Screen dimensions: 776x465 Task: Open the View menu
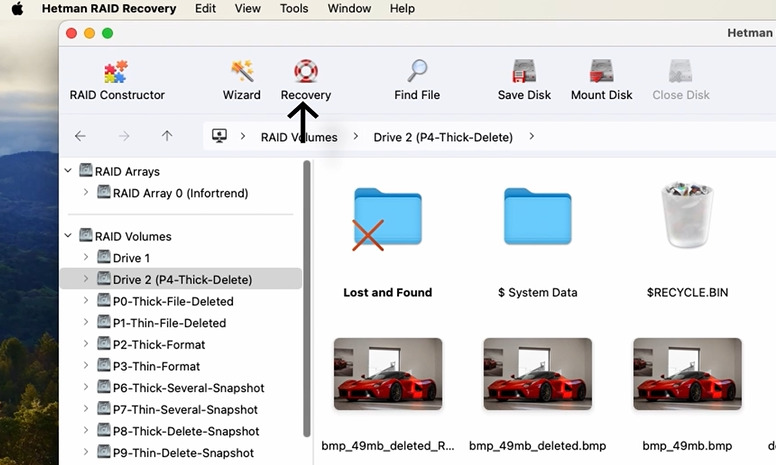pyautogui.click(x=247, y=8)
